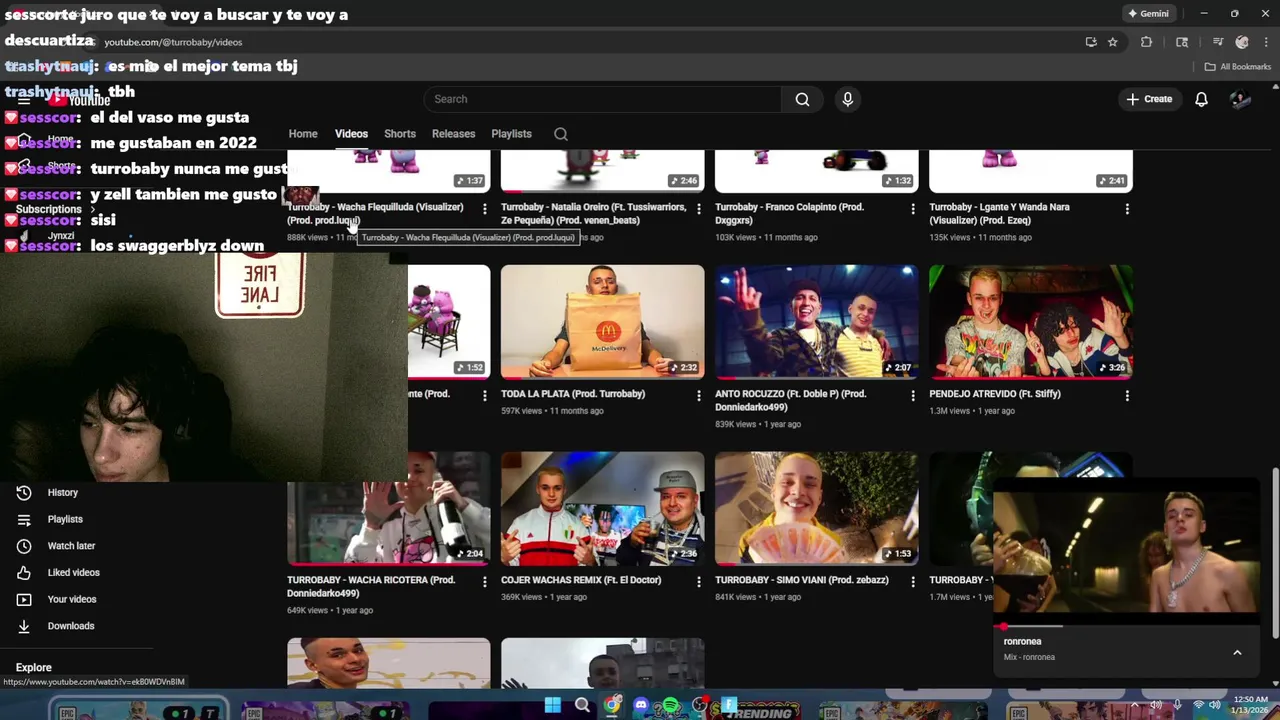Open the YouTube account avatar menu
The height and width of the screenshot is (720, 1280).
pyautogui.click(x=1240, y=99)
